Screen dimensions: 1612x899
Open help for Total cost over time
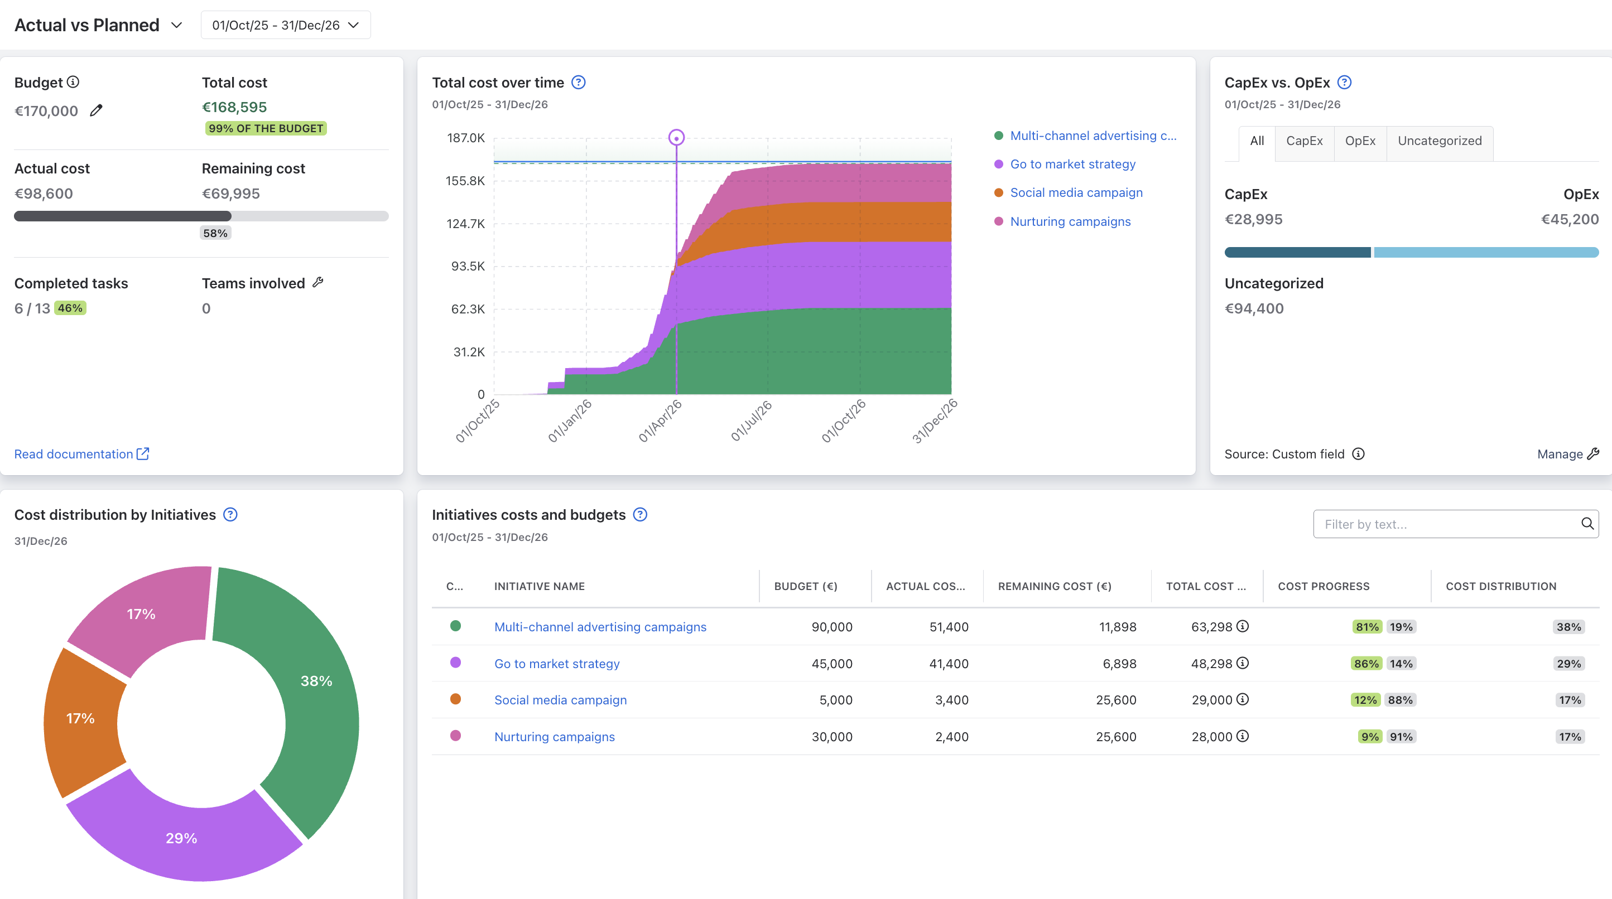tap(579, 83)
